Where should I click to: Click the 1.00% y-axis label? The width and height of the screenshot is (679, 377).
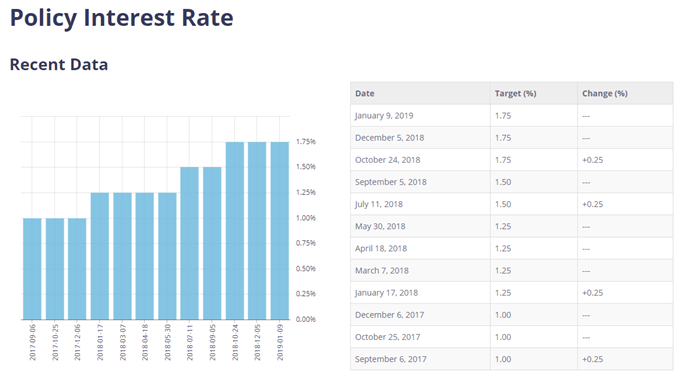point(306,218)
